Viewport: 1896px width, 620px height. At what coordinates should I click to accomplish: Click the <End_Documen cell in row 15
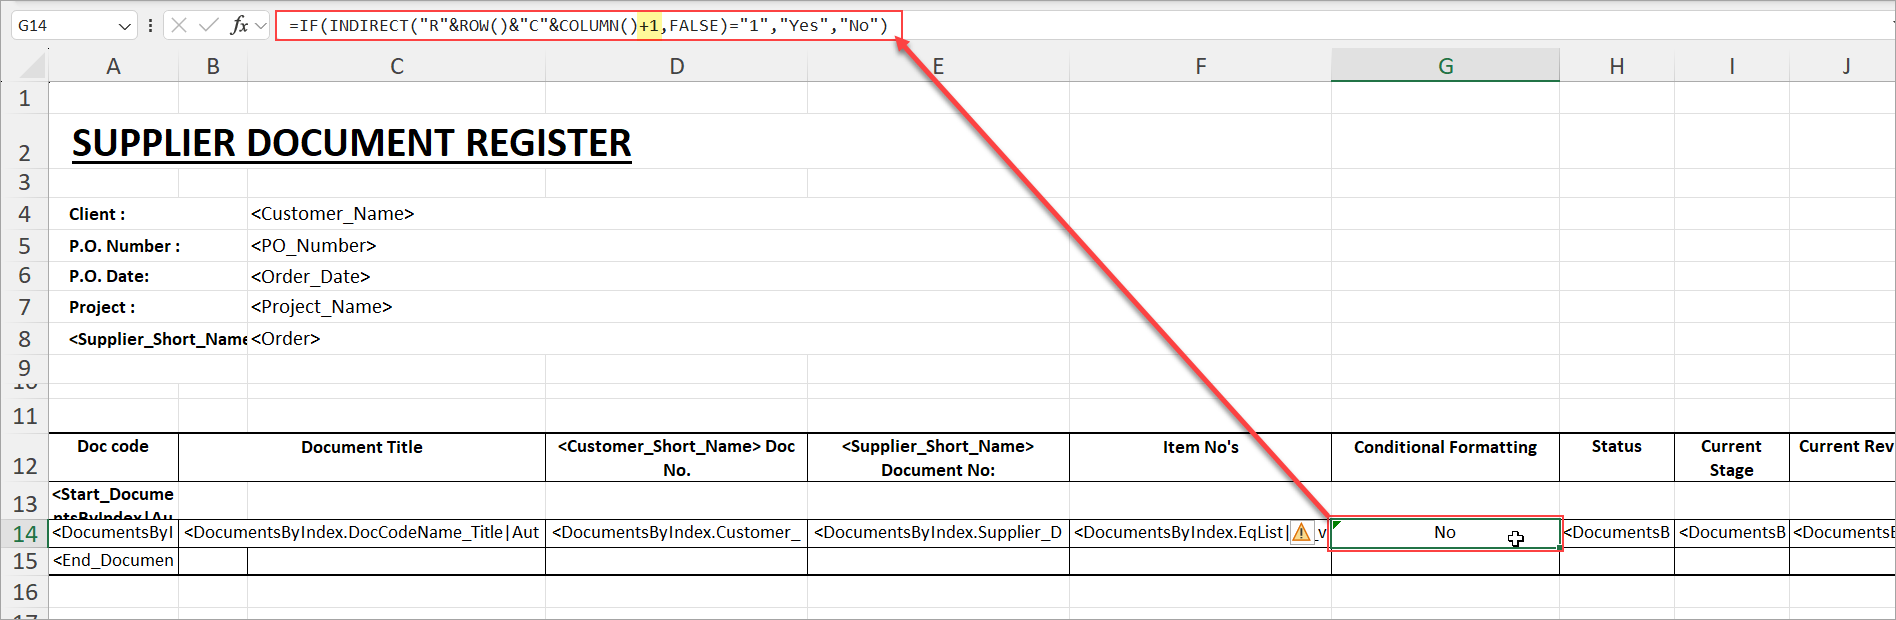[113, 561]
